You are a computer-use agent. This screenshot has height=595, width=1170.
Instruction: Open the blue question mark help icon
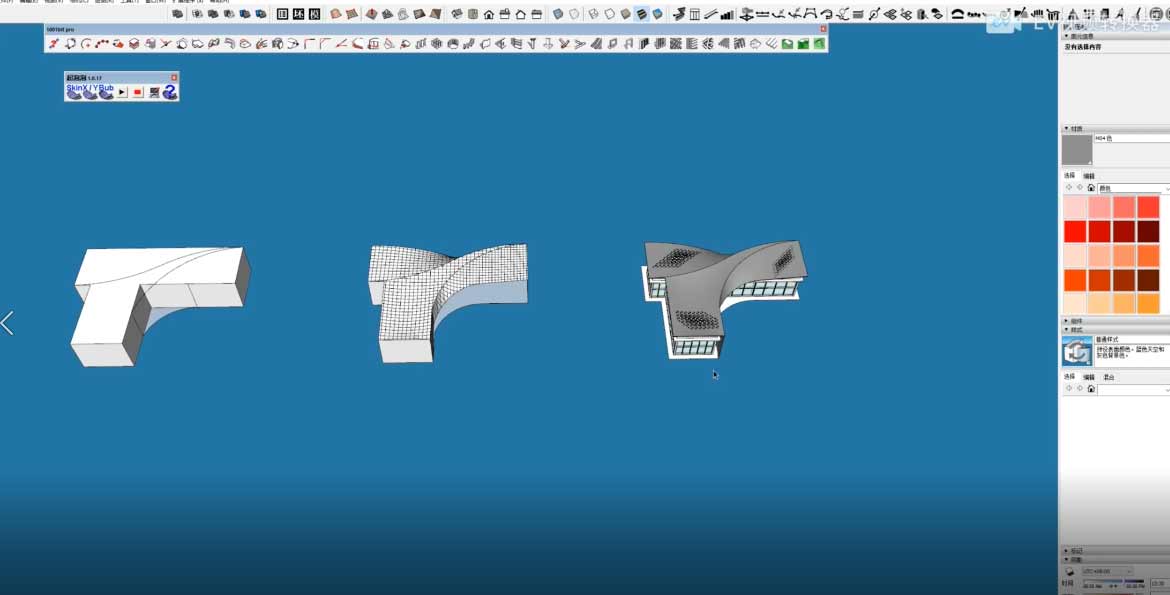(x=170, y=92)
